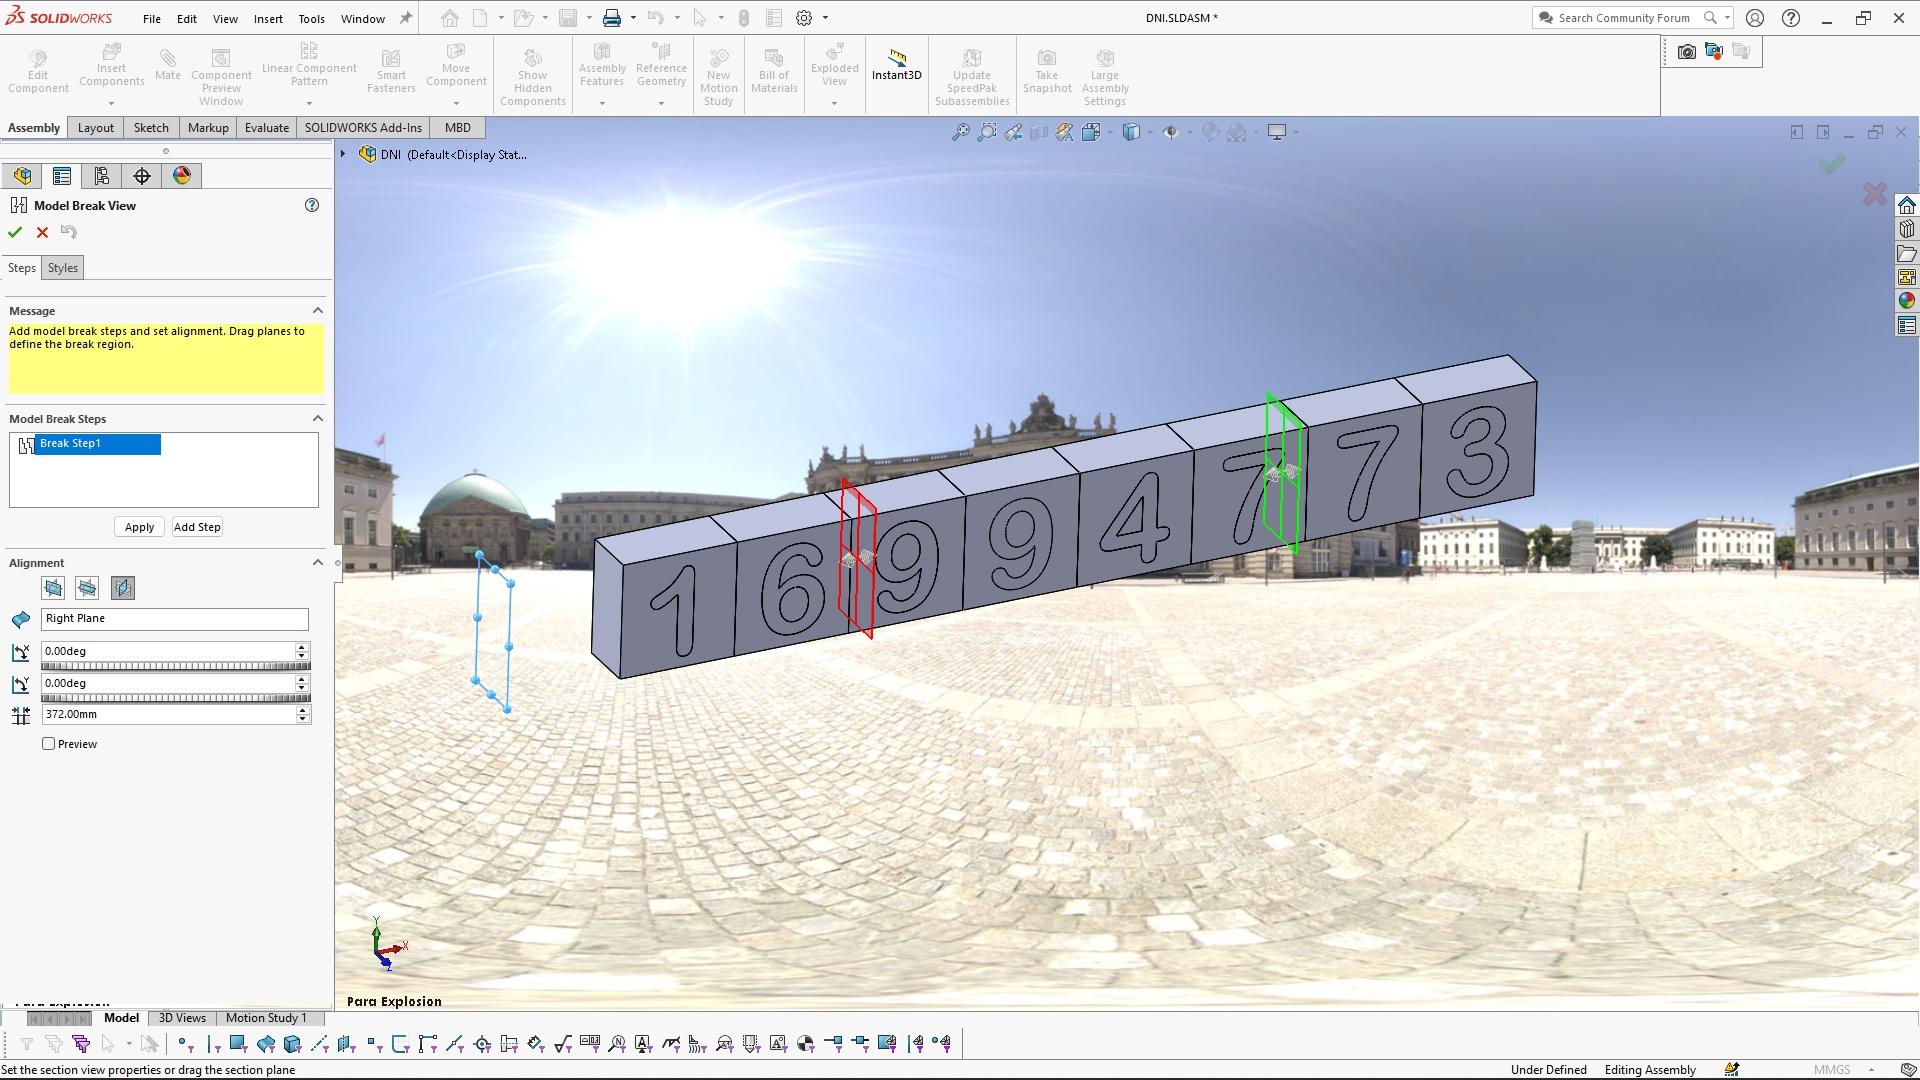1920x1080 pixels.
Task: Click the red break plane in viewport
Action: 858,558
